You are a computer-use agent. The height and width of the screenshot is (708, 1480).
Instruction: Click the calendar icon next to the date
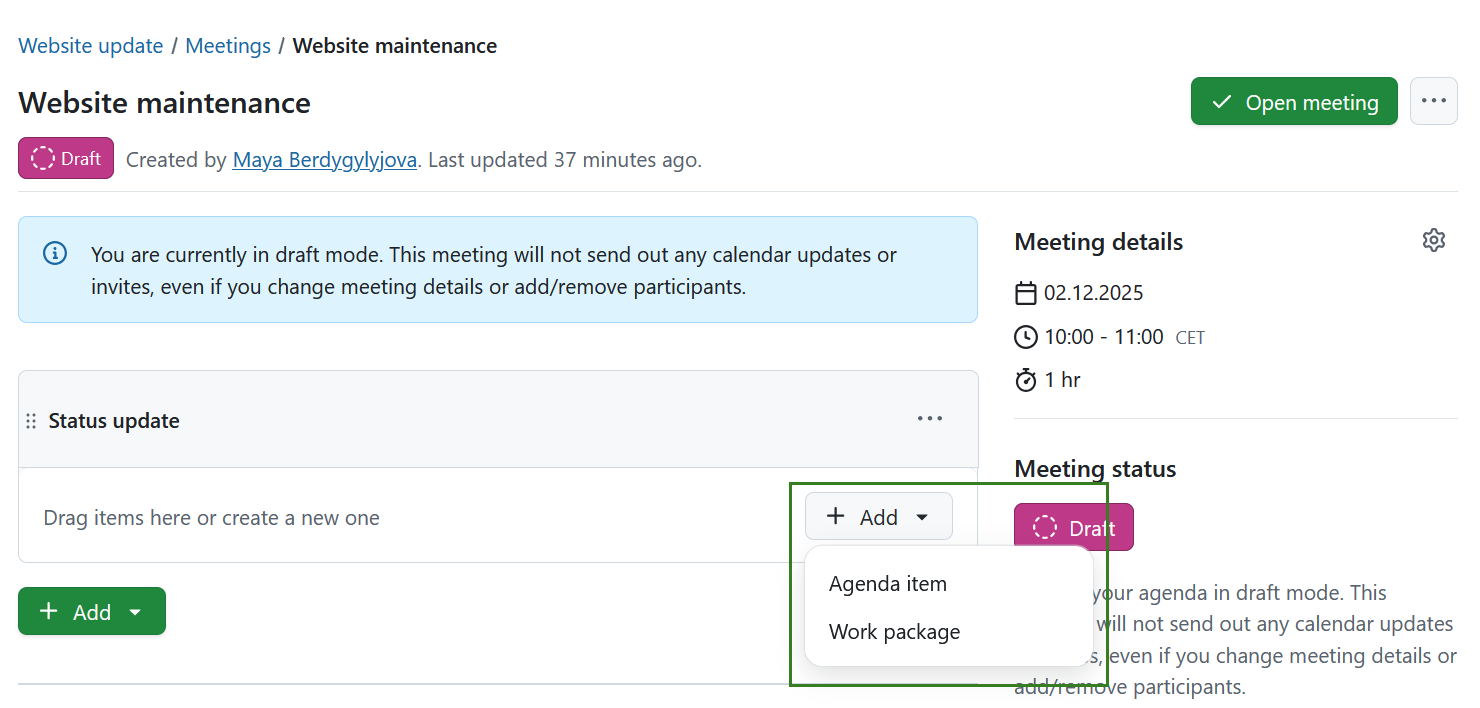(x=1025, y=293)
